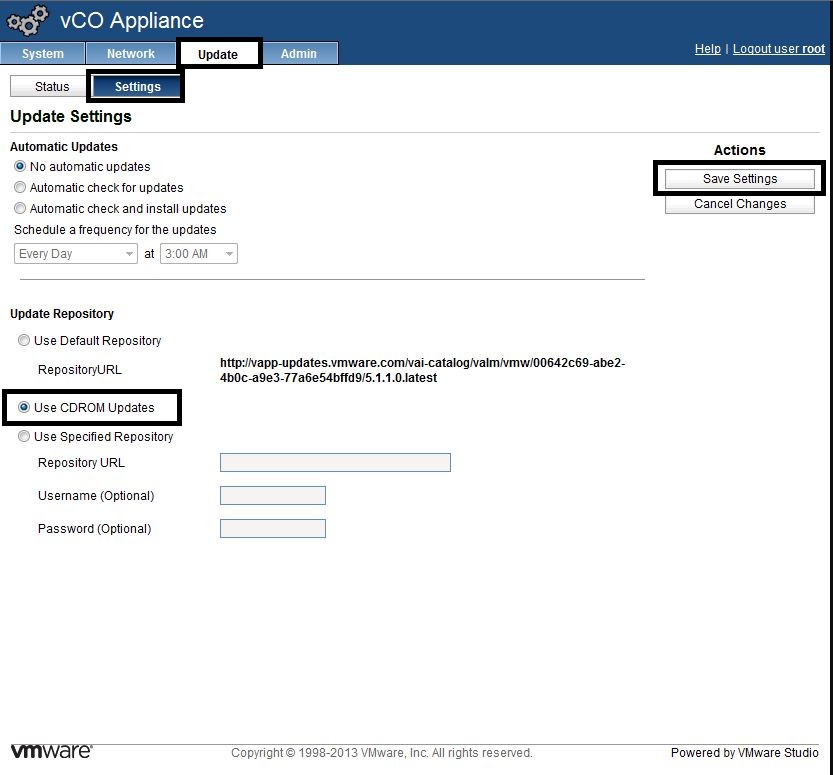Select No automatic updates radio button
The image size is (833, 775).
pos(20,167)
